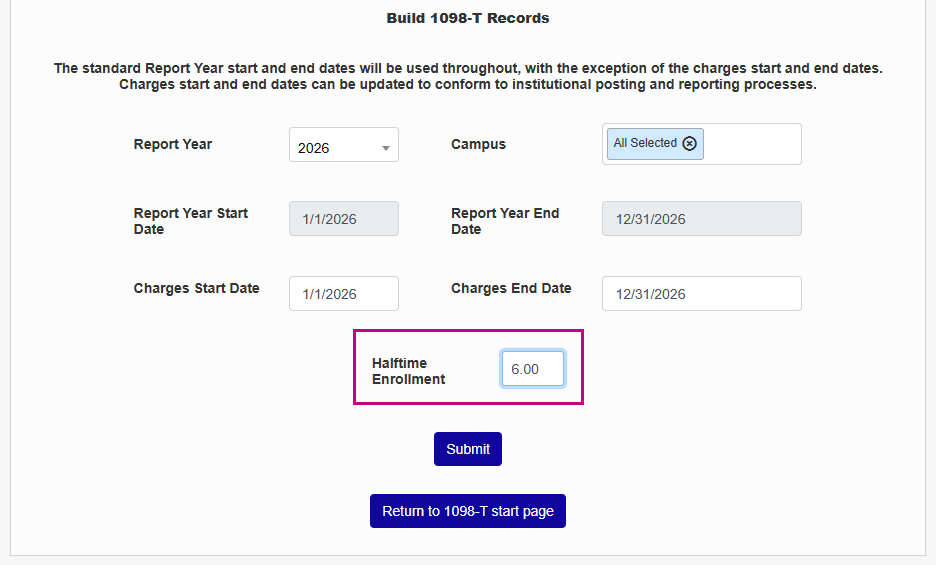The image size is (936, 565).
Task: Click the Report Year End Date label
Action: click(x=505, y=221)
